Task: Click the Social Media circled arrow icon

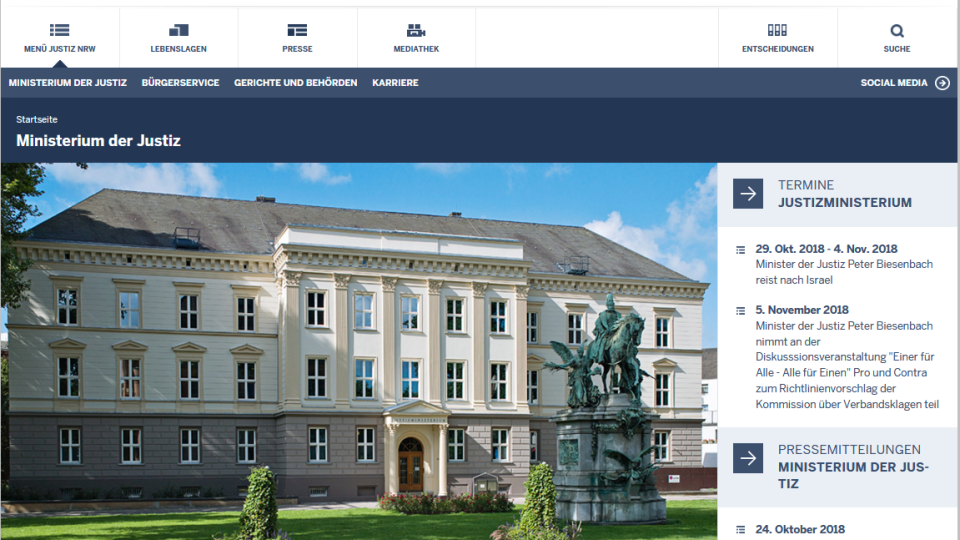Action: click(x=943, y=83)
